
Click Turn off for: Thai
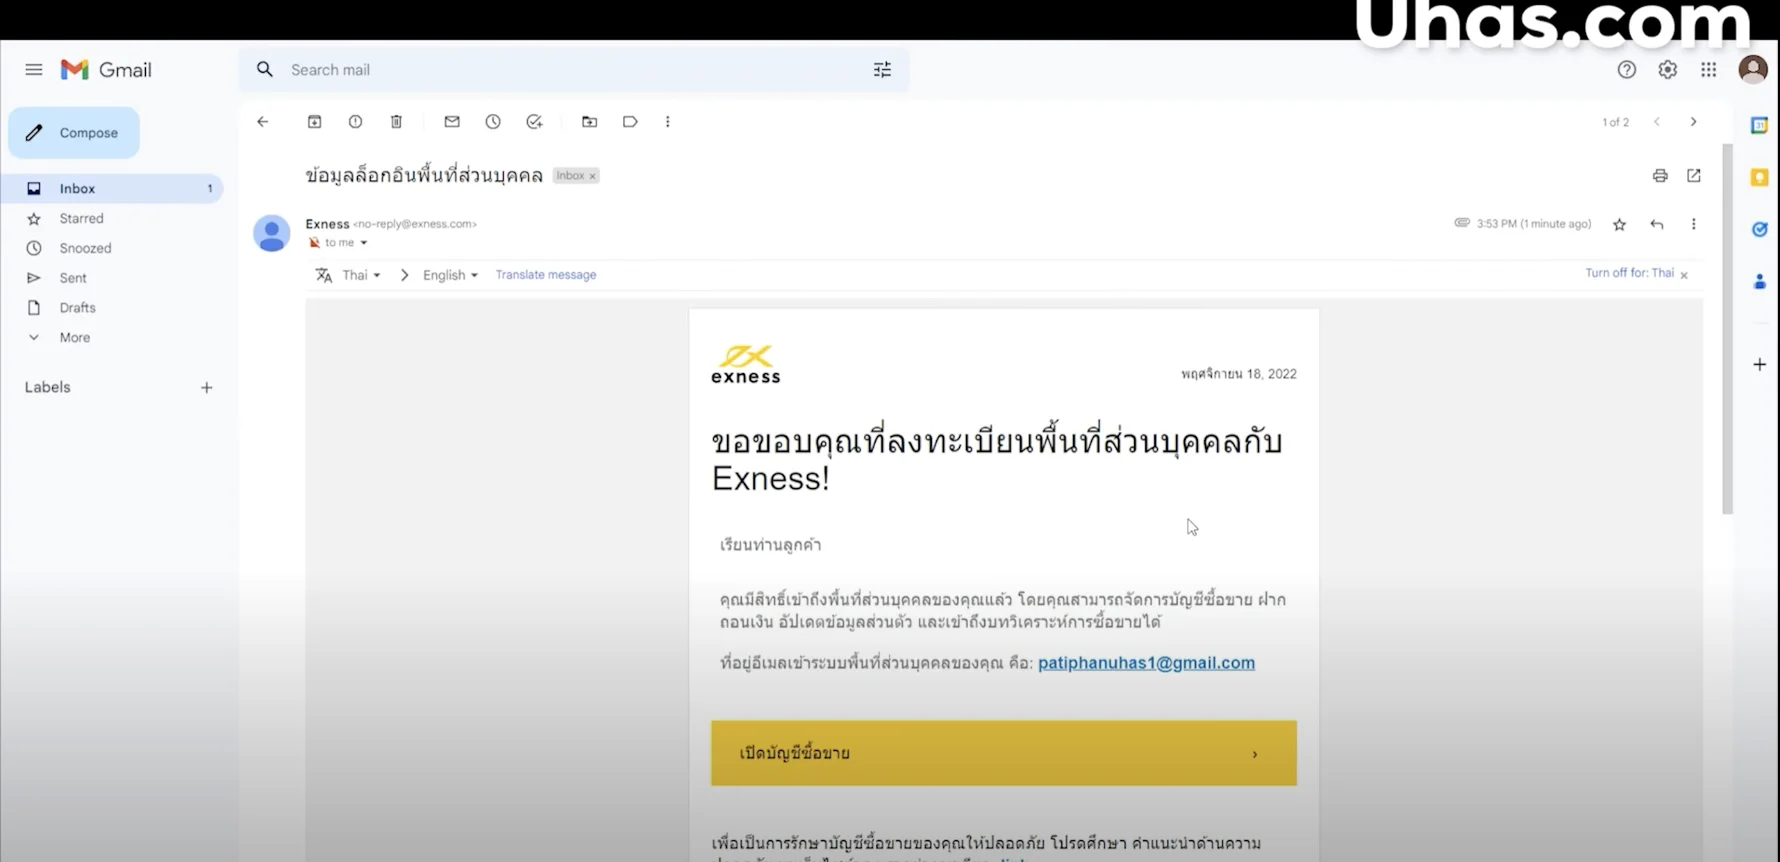pyautogui.click(x=1629, y=273)
